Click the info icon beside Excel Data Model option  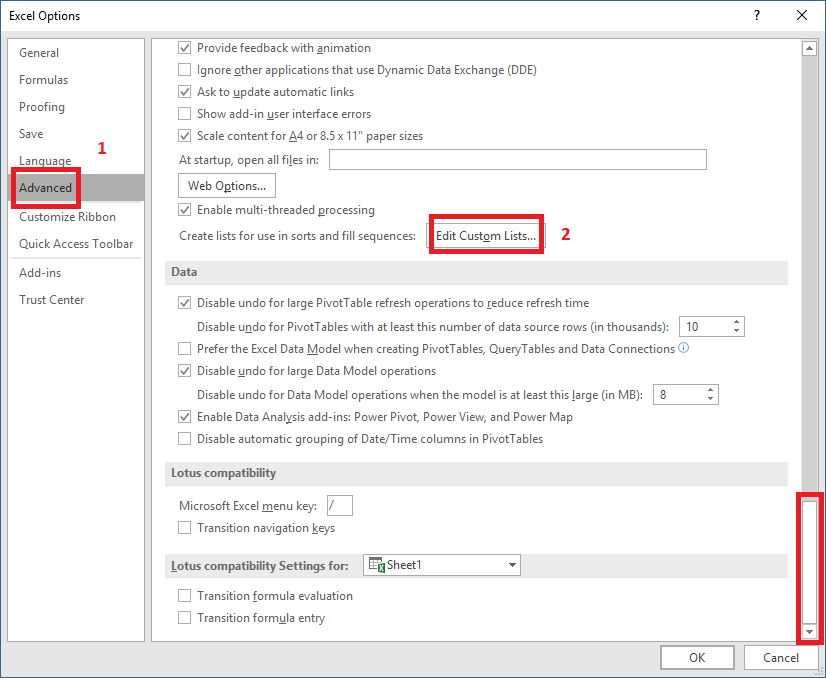[x=684, y=349]
